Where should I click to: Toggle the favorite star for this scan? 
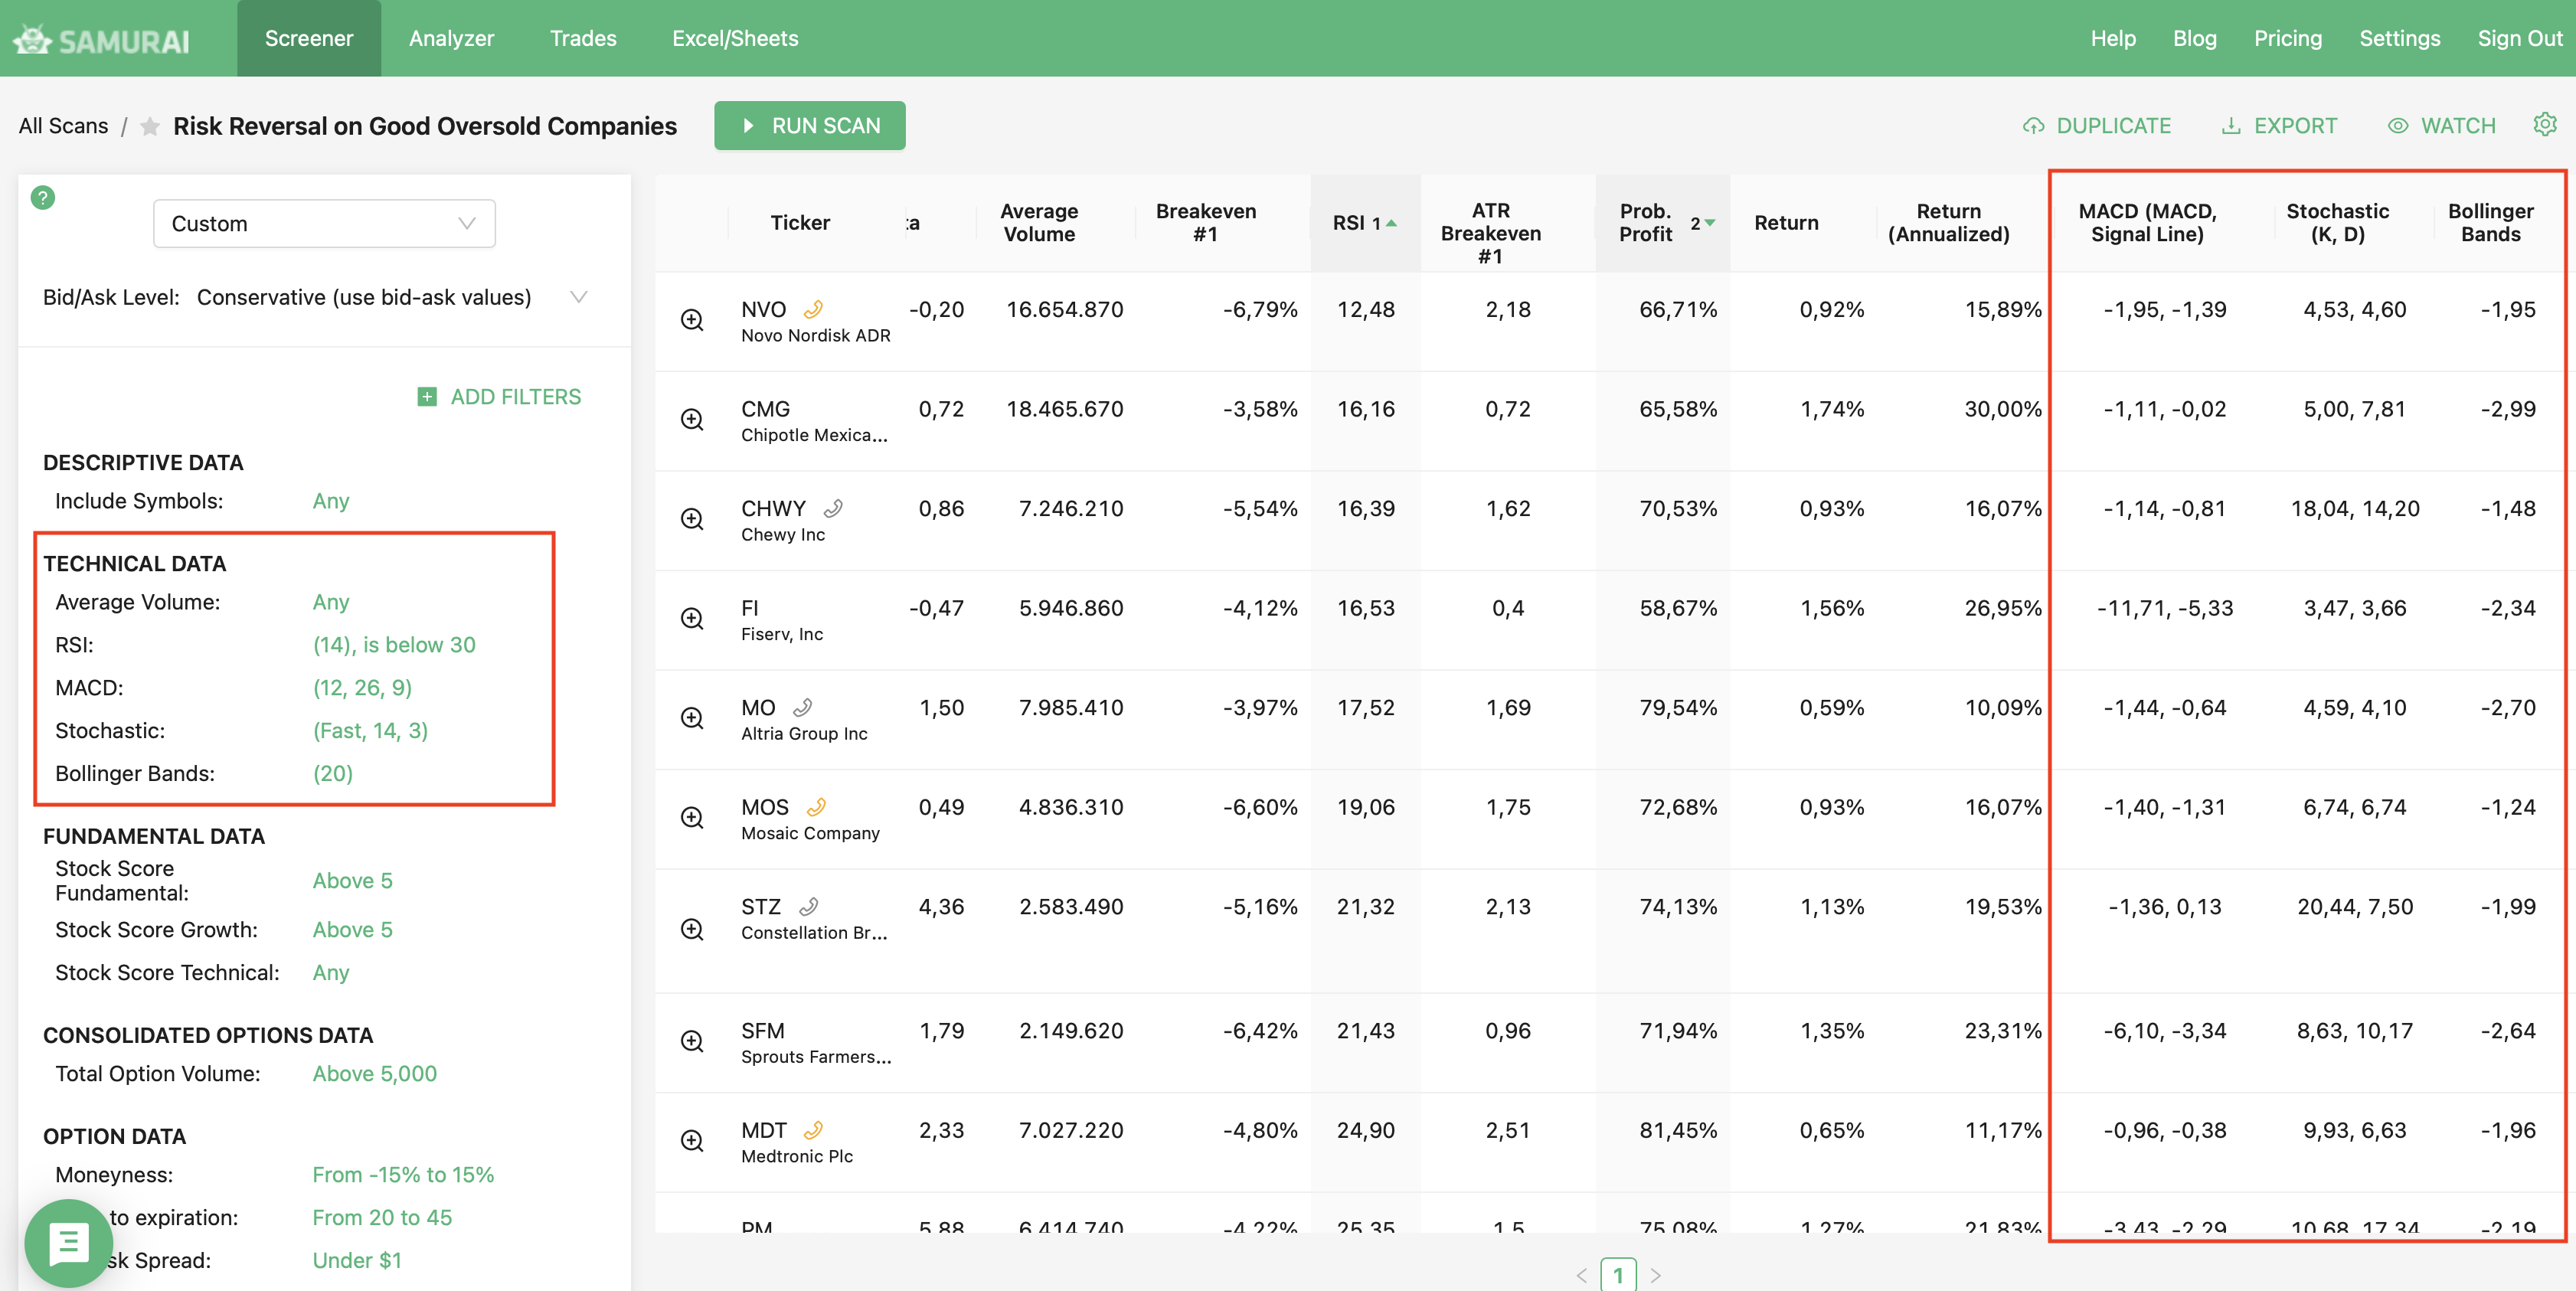[x=150, y=127]
